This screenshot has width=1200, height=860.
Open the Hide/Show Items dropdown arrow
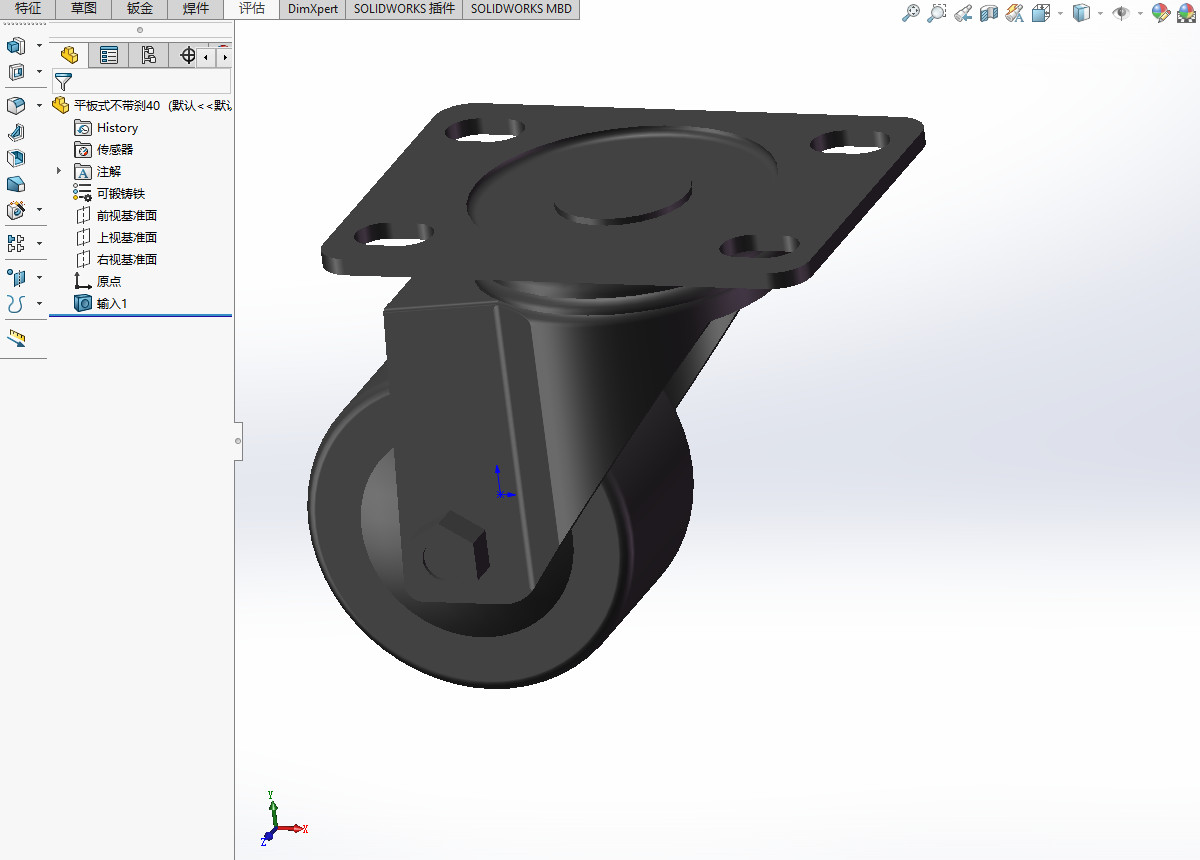coord(1140,13)
